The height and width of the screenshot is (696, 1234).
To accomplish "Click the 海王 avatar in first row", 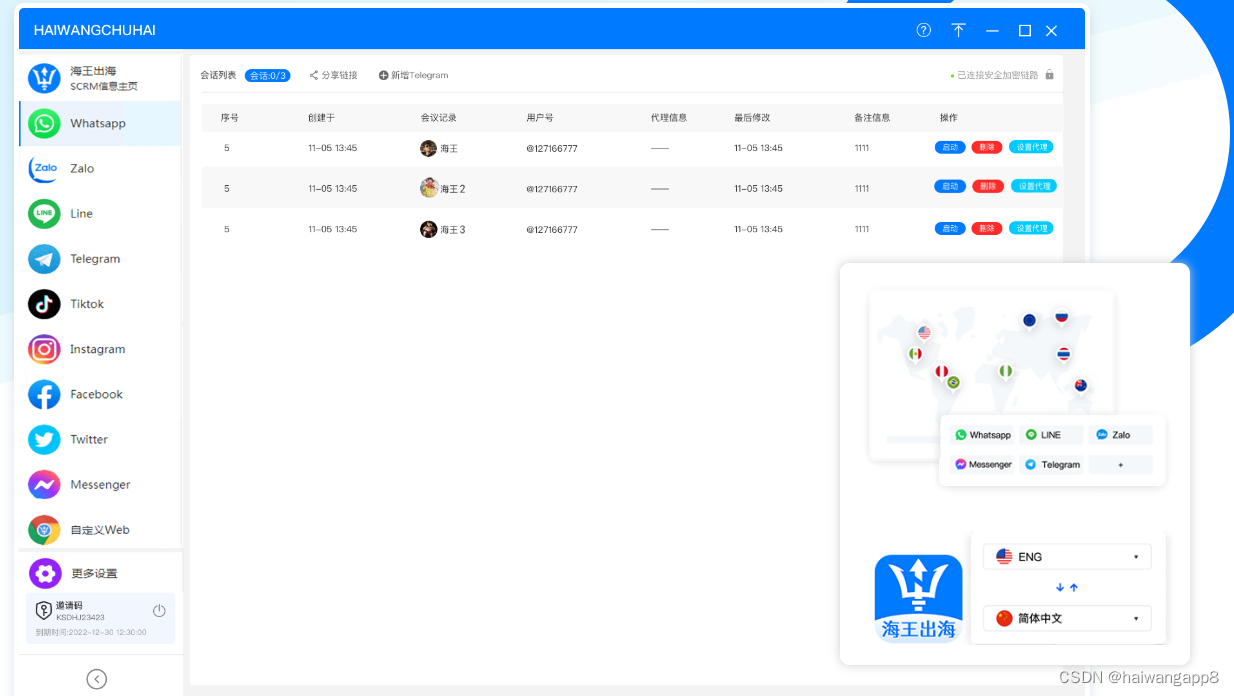I will coord(428,148).
